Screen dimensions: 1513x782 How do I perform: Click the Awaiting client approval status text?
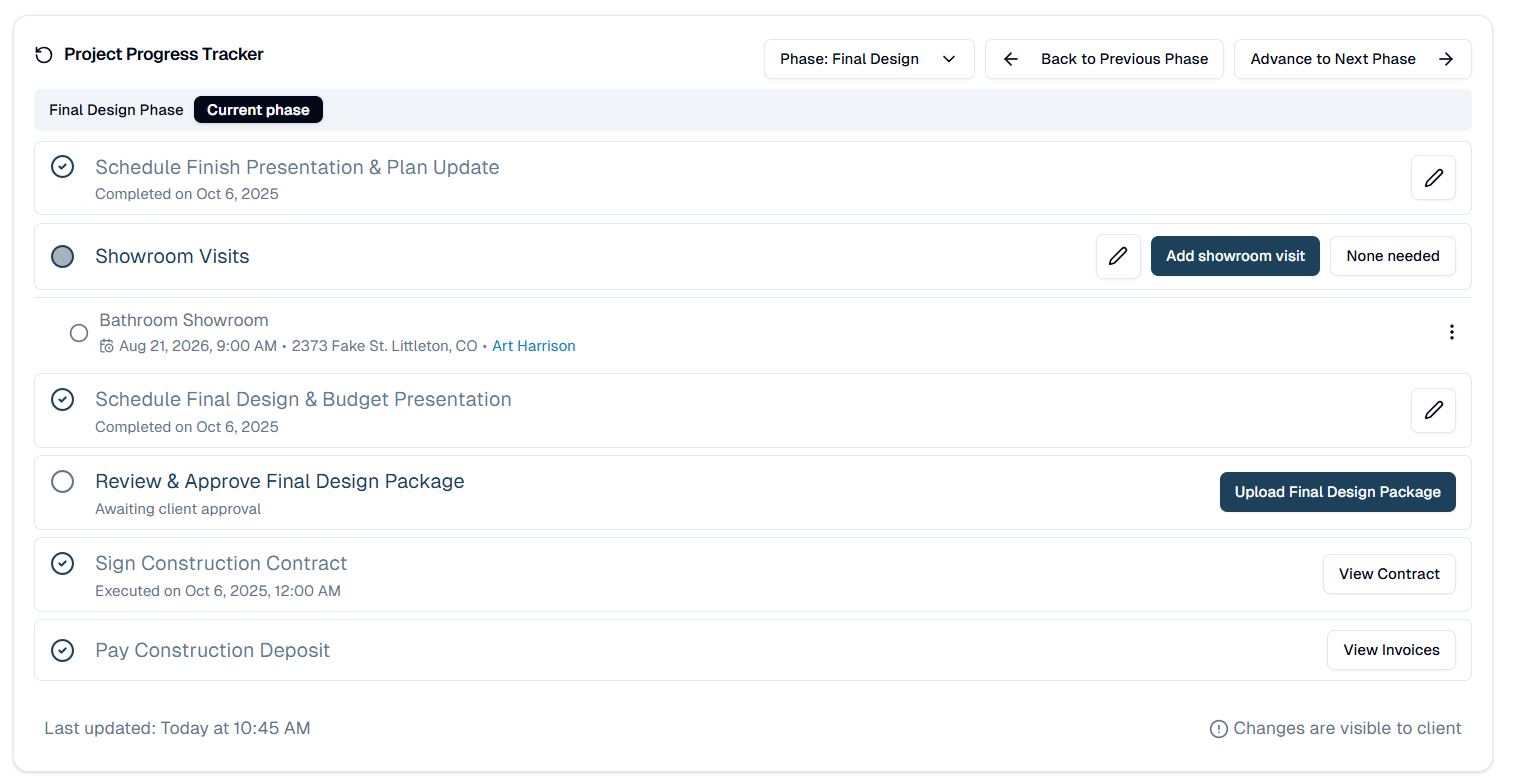(x=178, y=509)
